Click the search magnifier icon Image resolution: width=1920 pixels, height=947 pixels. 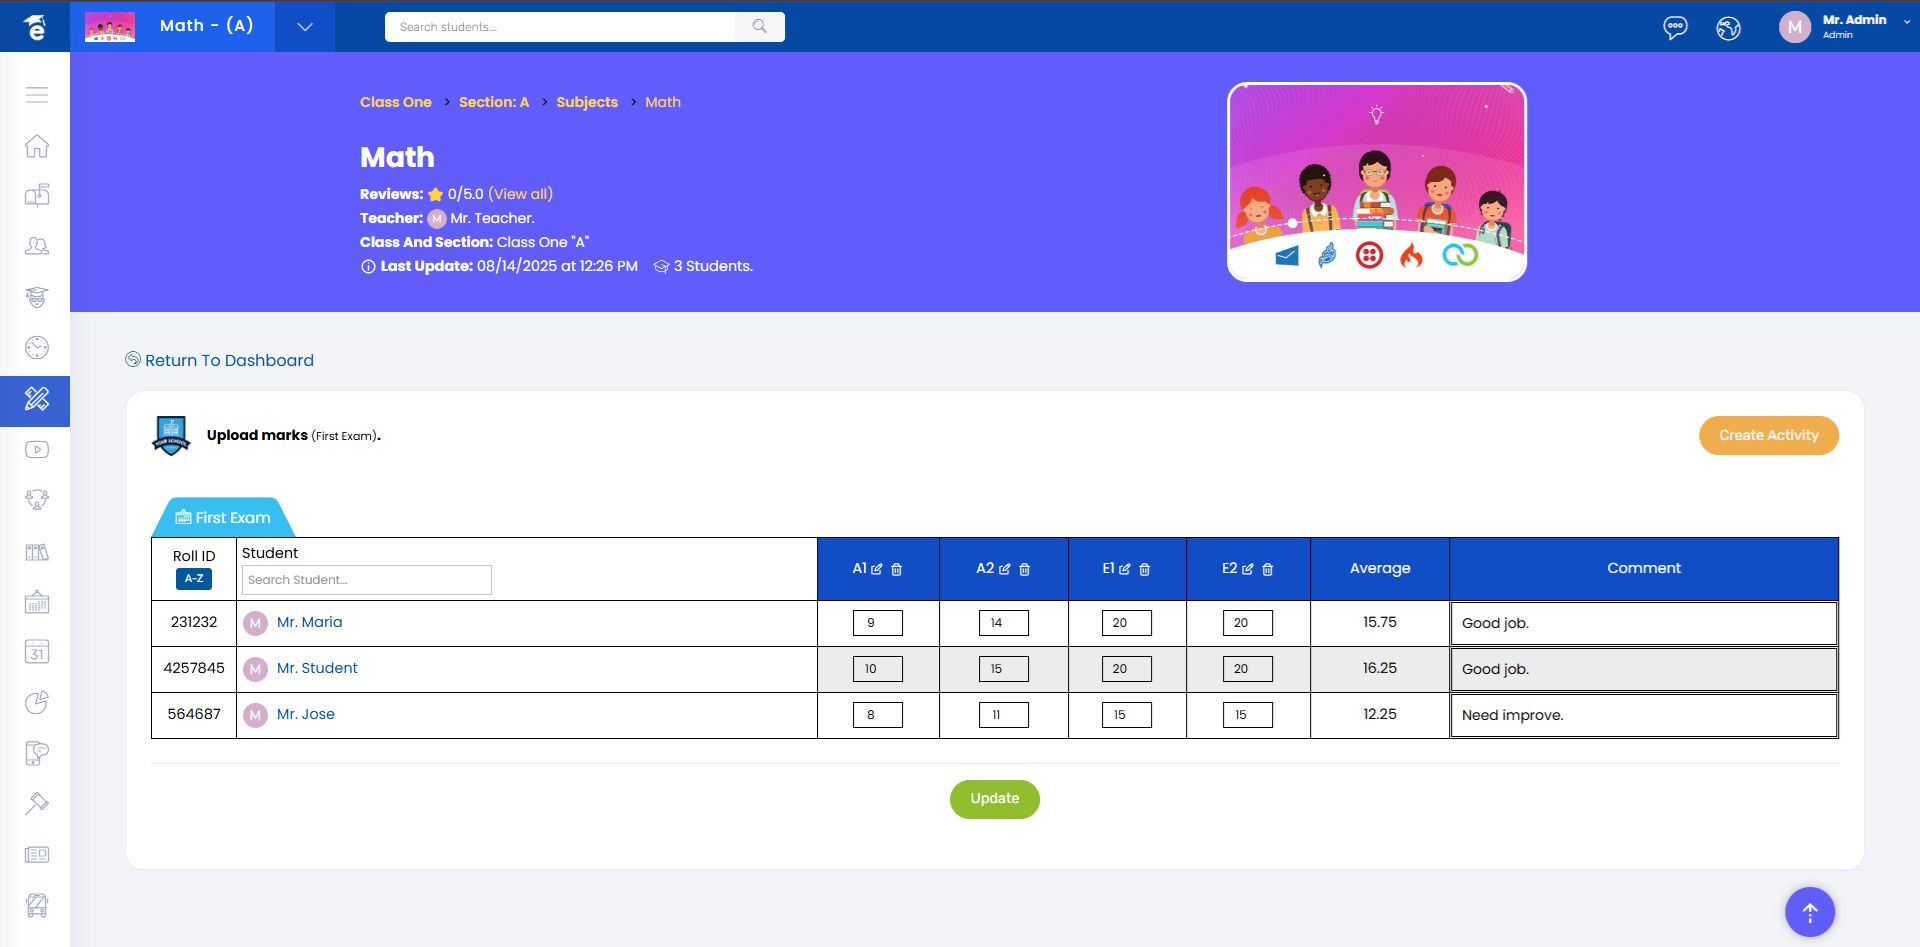pyautogui.click(x=760, y=27)
